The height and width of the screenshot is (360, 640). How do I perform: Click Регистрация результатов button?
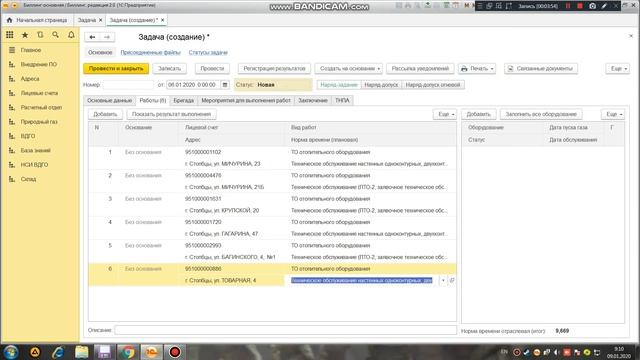point(274,69)
